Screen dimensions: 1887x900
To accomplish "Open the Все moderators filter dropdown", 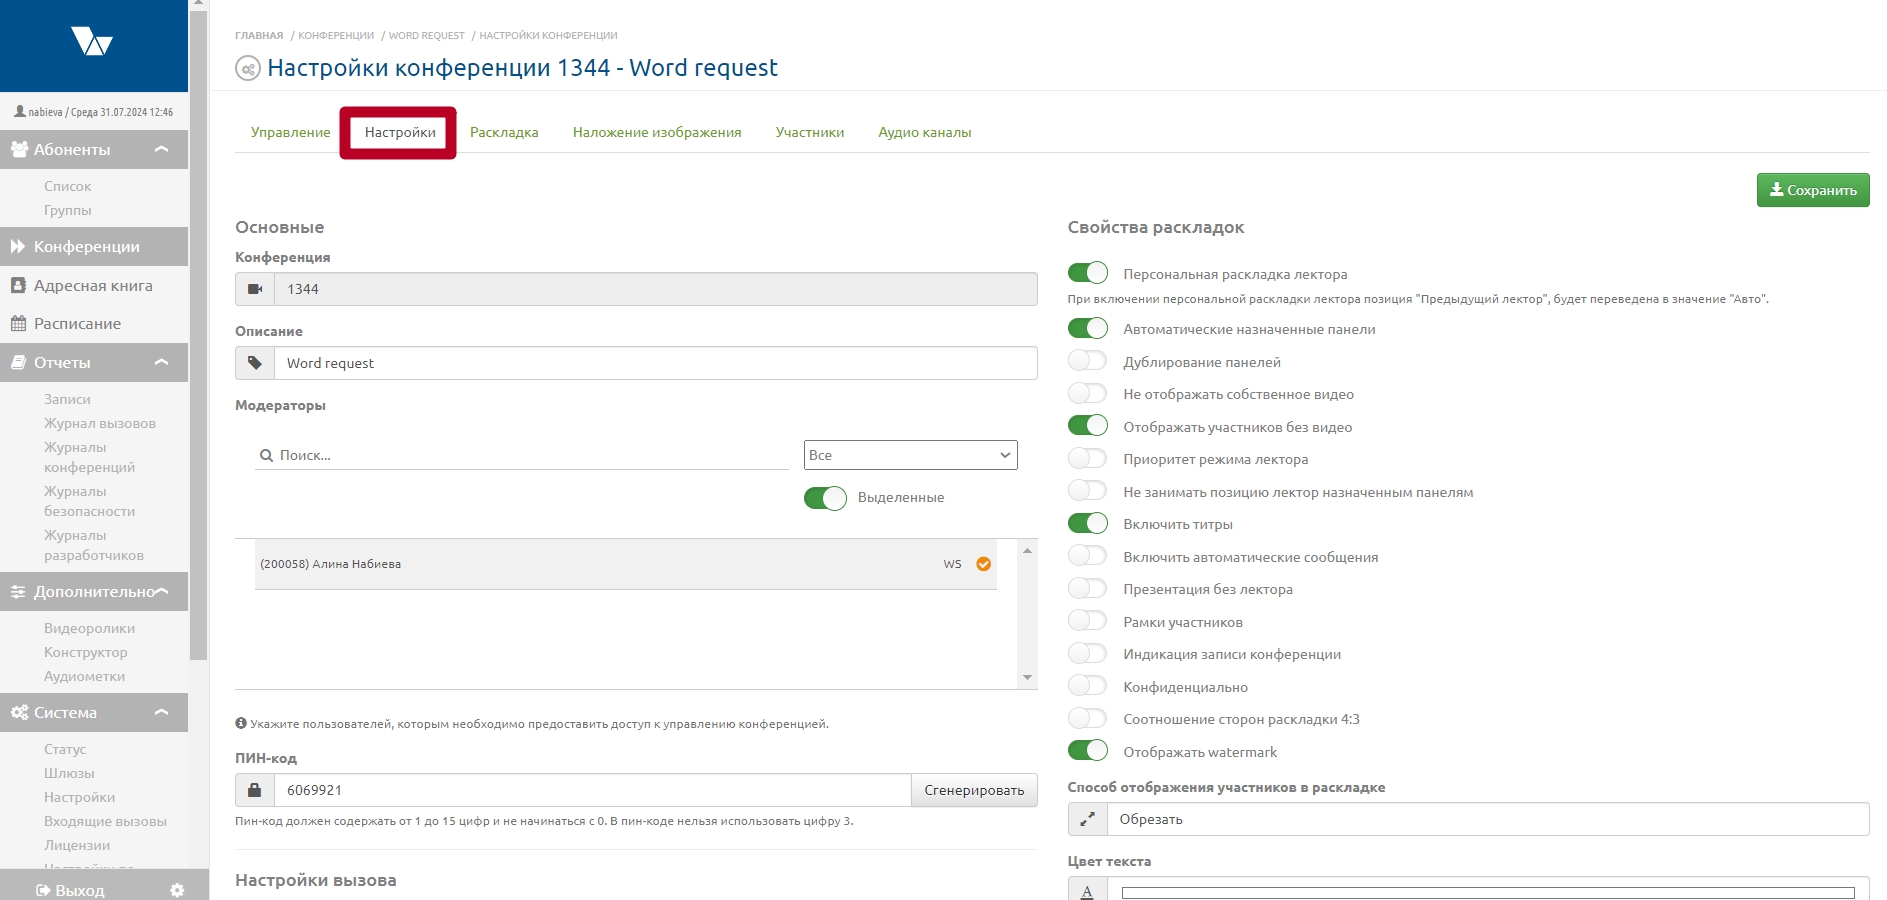I will pos(910,455).
